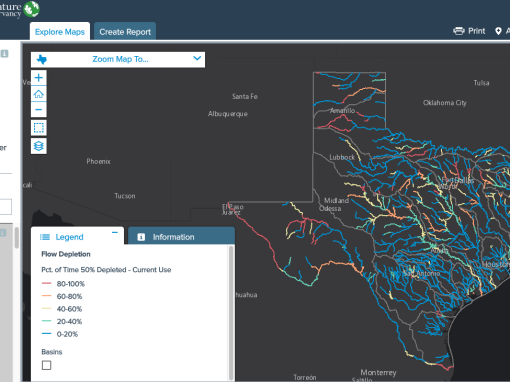Click the home extent map button
The height and width of the screenshot is (382, 510).
[x=39, y=94]
